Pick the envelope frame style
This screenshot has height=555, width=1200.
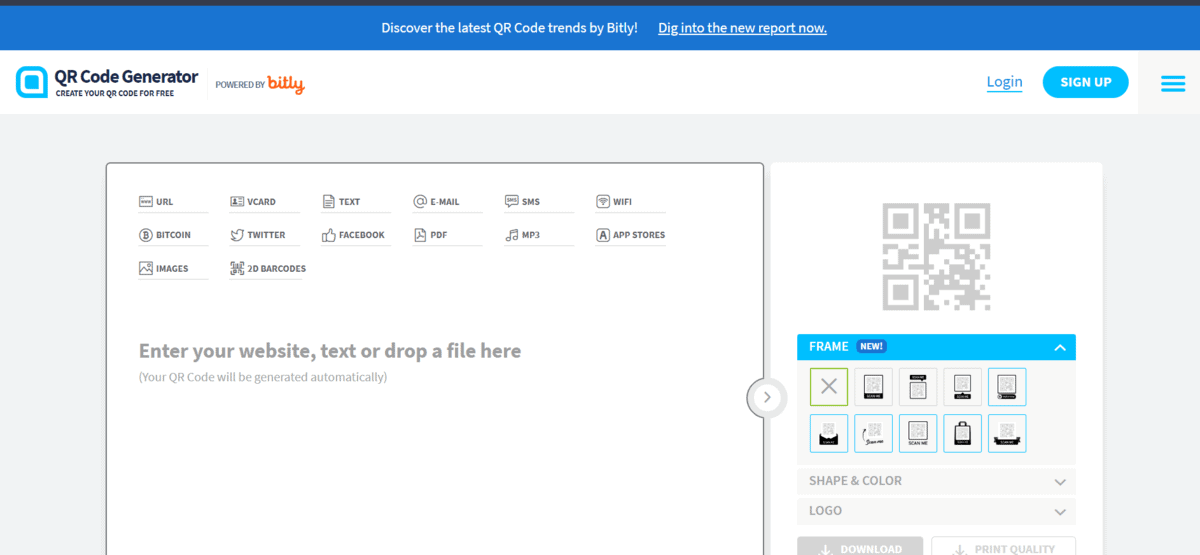829,433
